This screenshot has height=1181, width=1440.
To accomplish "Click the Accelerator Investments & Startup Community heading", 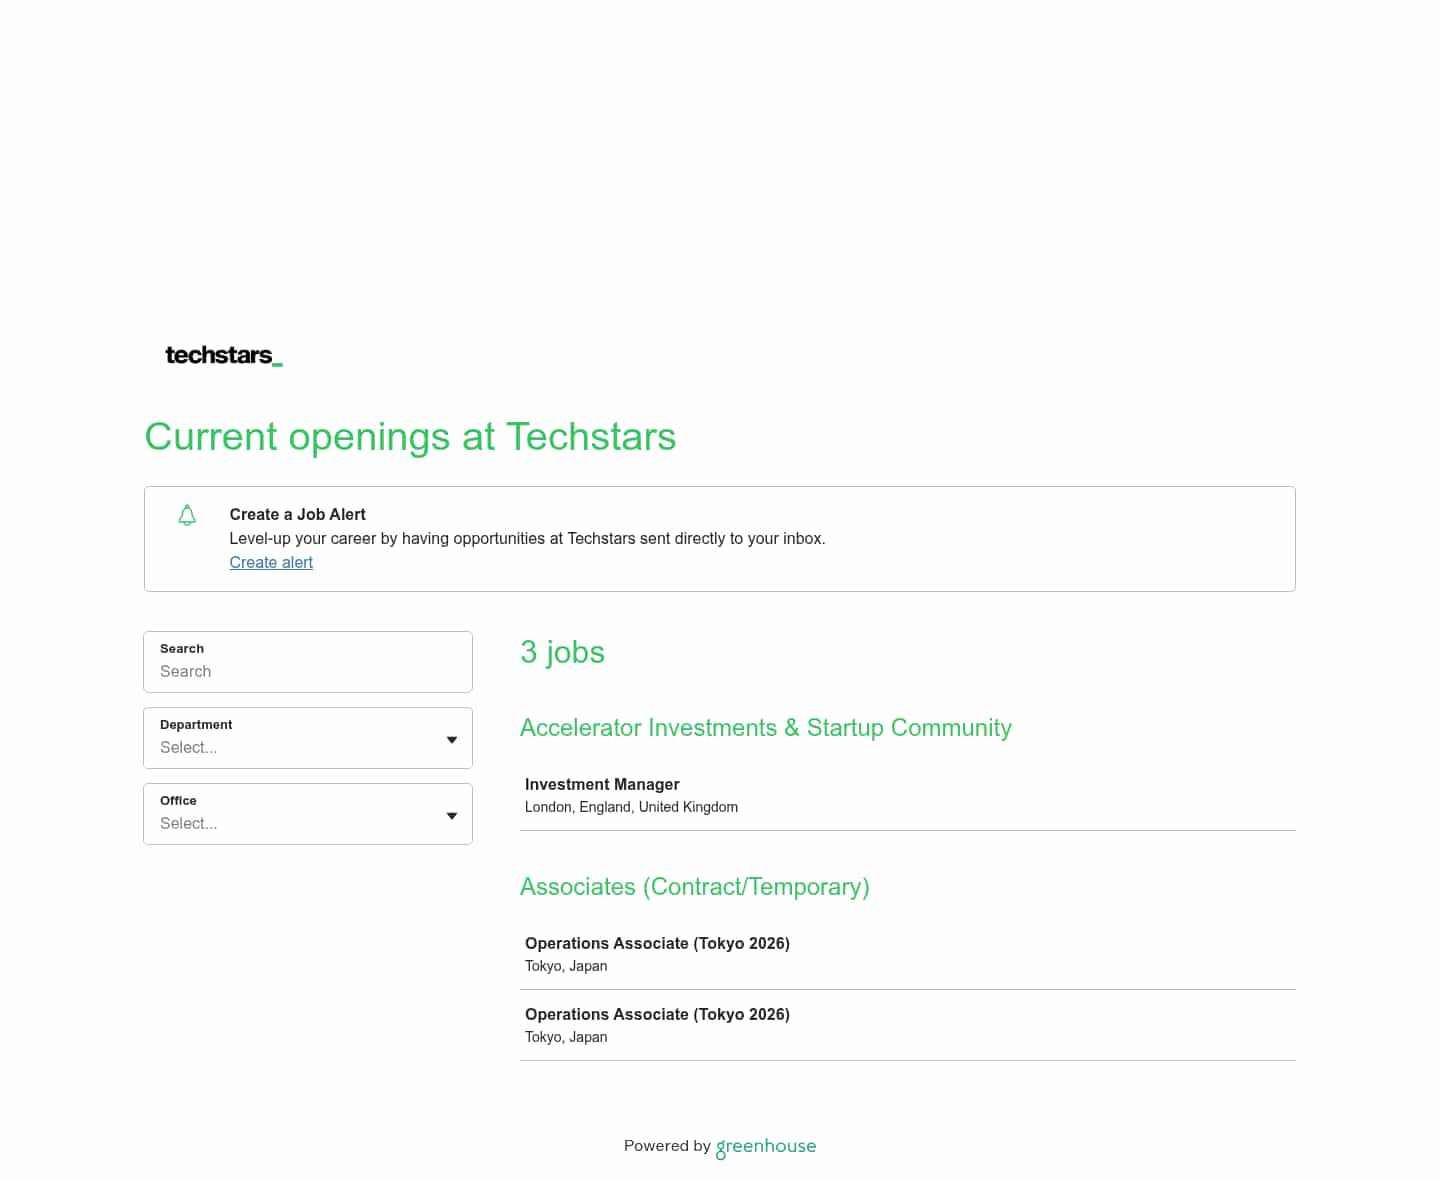I will click(x=765, y=728).
